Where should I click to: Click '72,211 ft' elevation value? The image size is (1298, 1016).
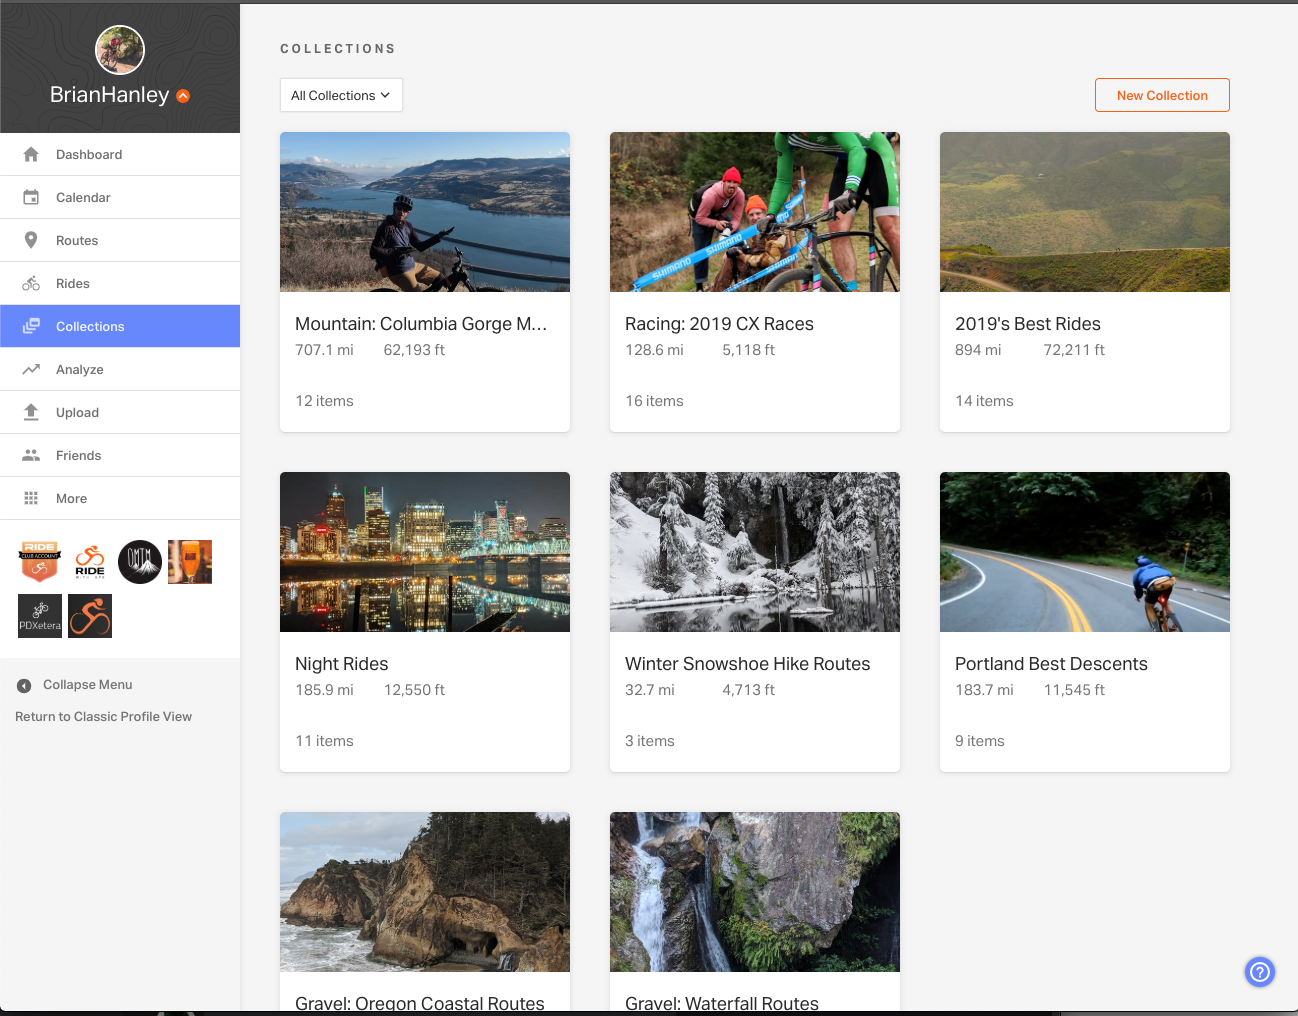click(x=1074, y=350)
